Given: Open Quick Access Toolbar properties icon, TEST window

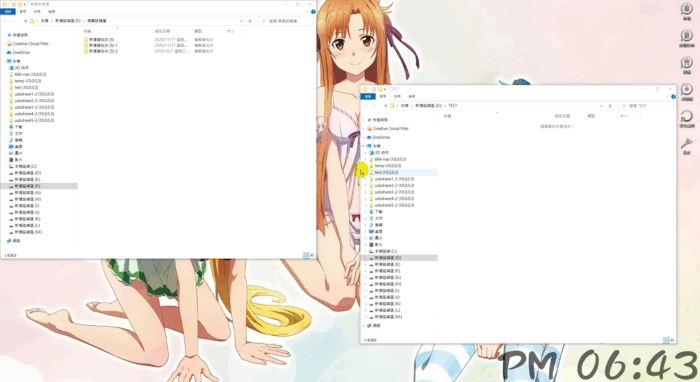Looking at the screenshot, I should [373, 89].
